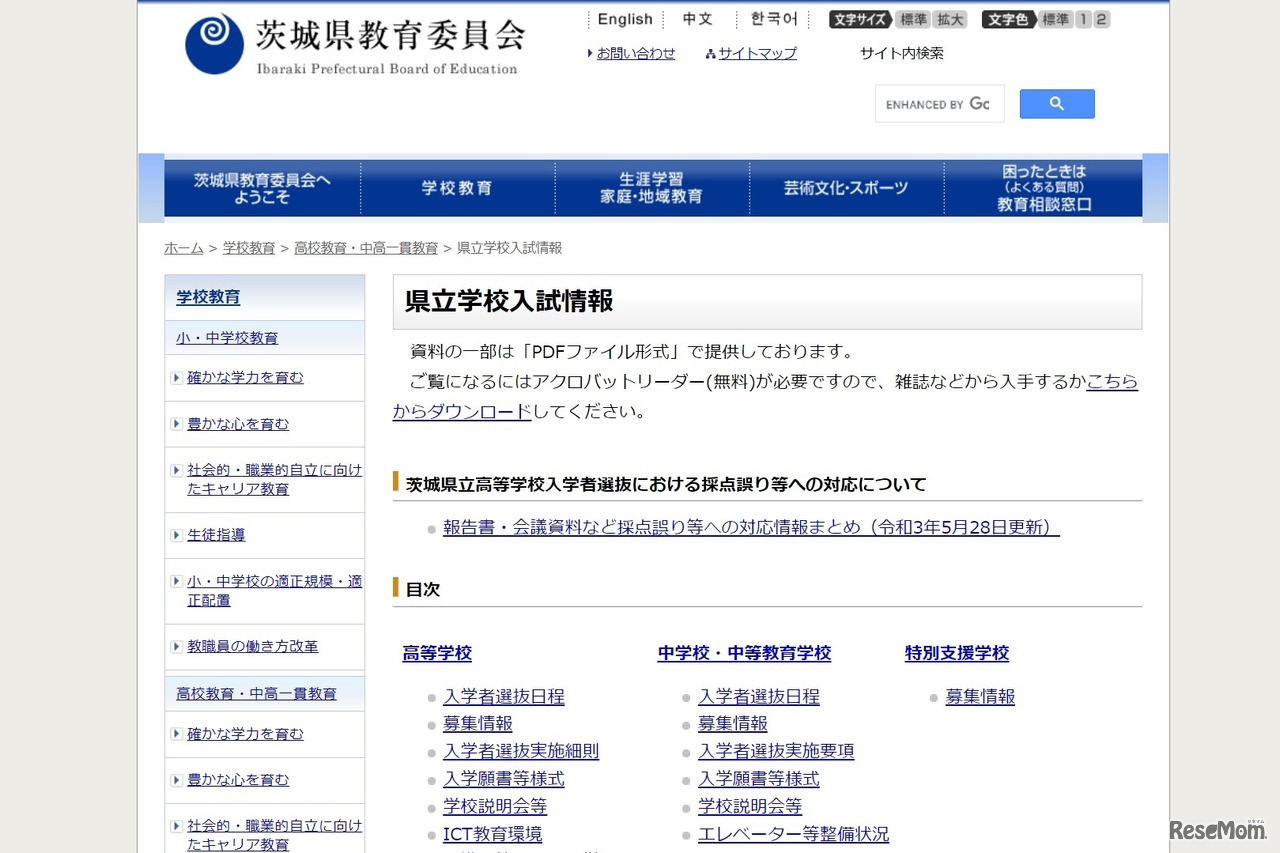Click the search magnifying glass icon
Screen dimensions: 1280x853
pos(1056,103)
